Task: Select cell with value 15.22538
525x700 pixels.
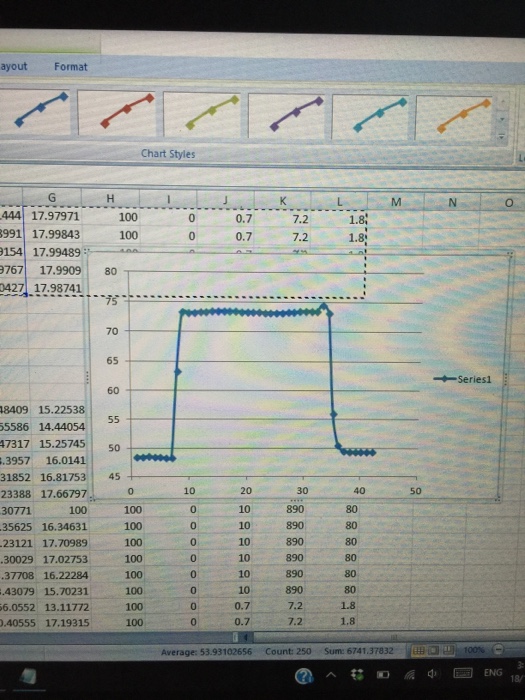Action: [57, 410]
